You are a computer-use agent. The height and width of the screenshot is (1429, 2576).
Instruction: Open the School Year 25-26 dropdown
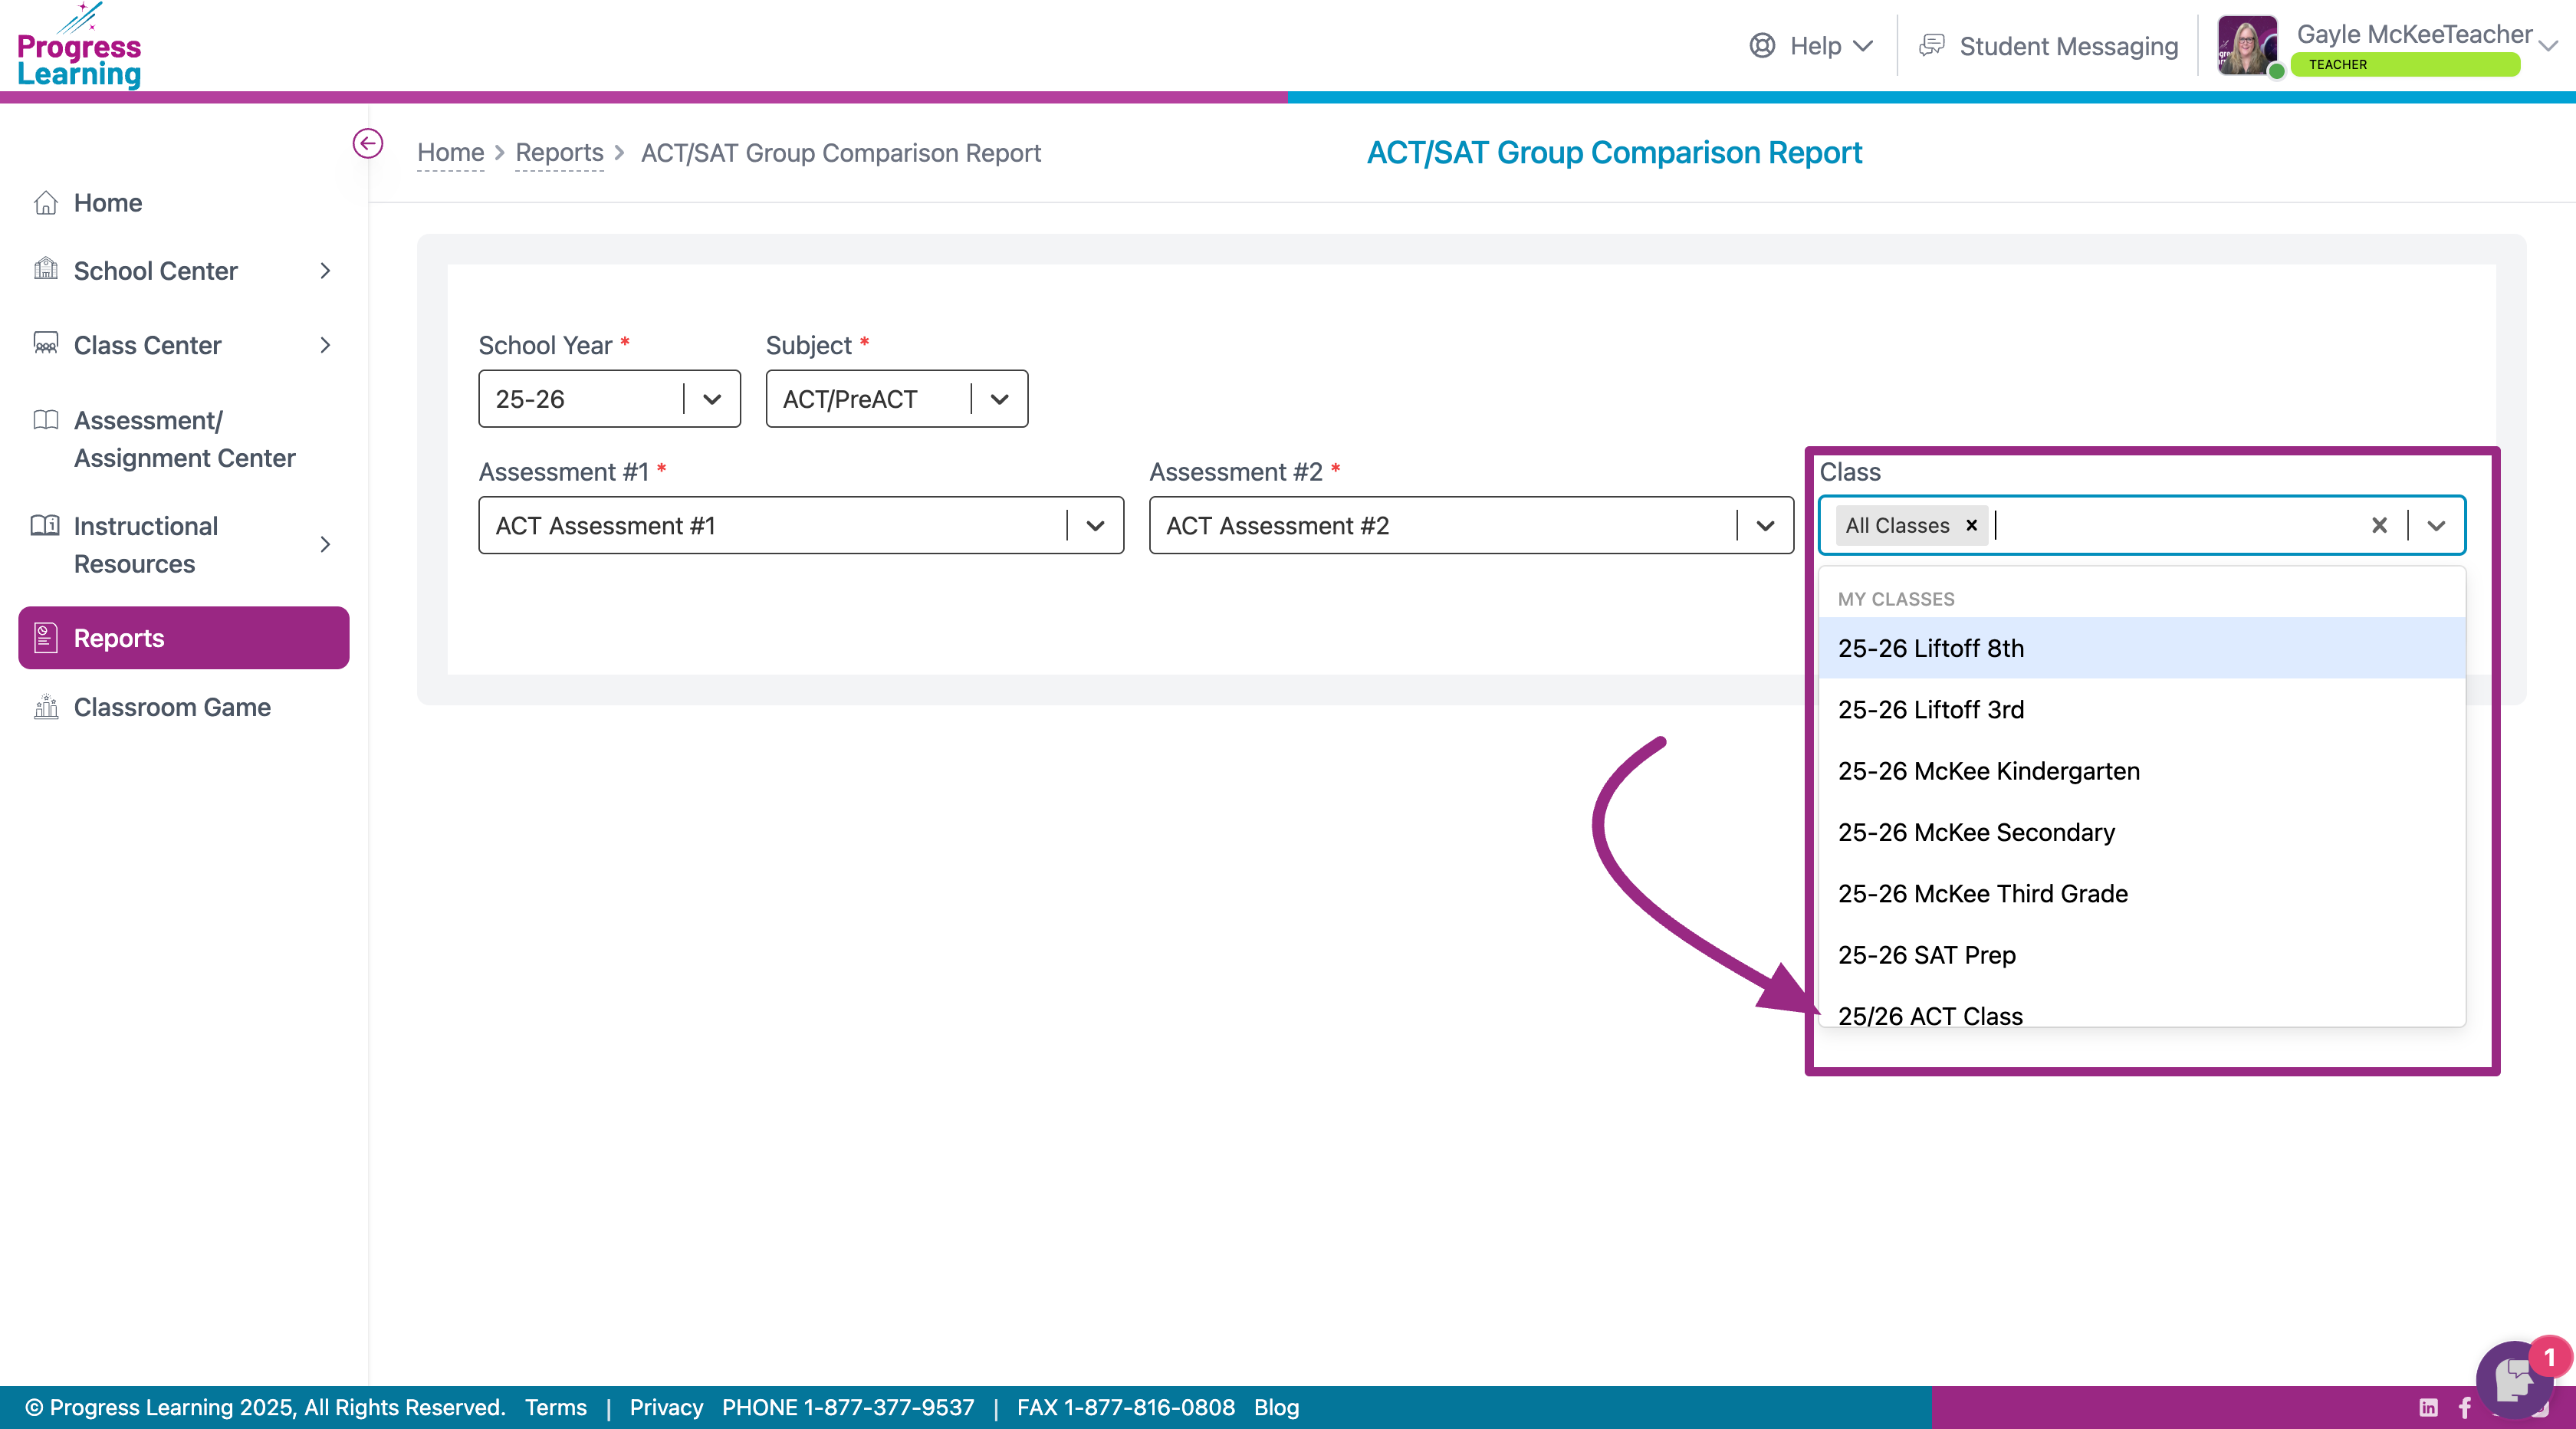pos(711,399)
